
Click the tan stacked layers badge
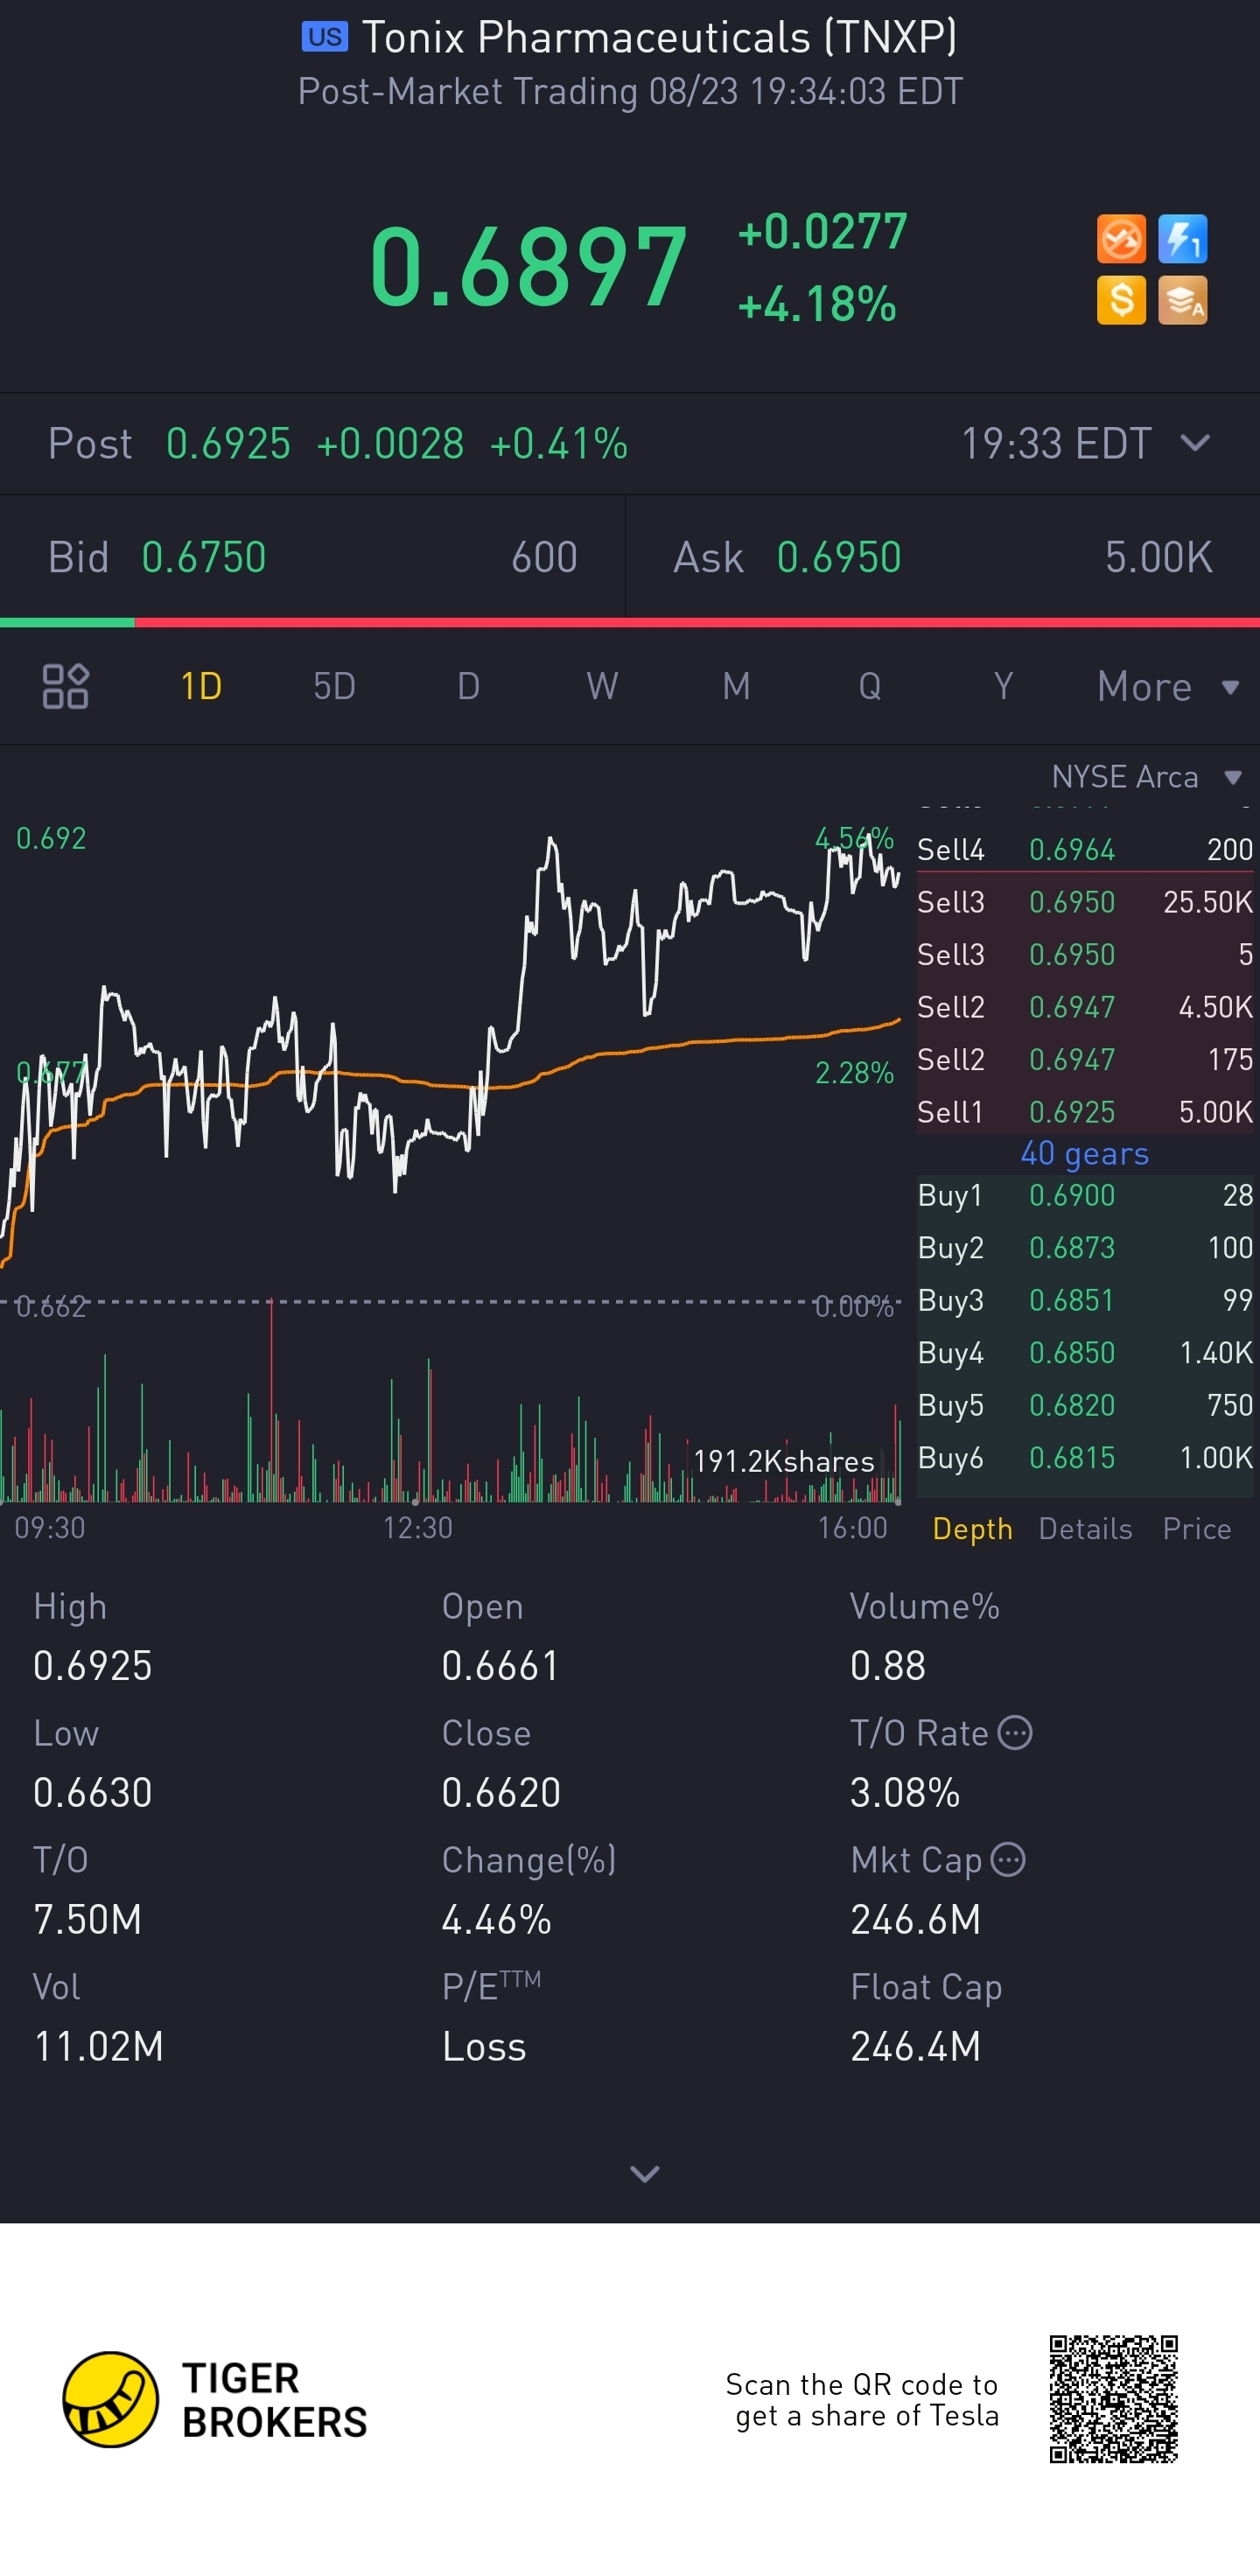click(1182, 301)
